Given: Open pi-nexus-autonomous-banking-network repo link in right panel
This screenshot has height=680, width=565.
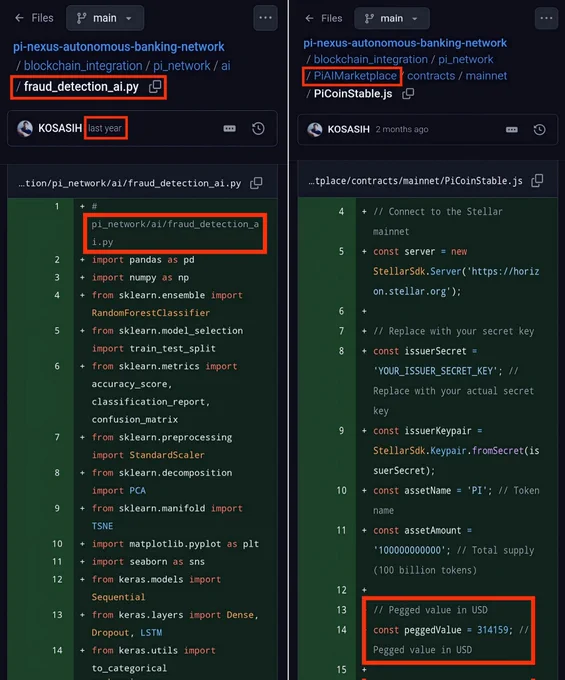Looking at the screenshot, I should point(405,43).
